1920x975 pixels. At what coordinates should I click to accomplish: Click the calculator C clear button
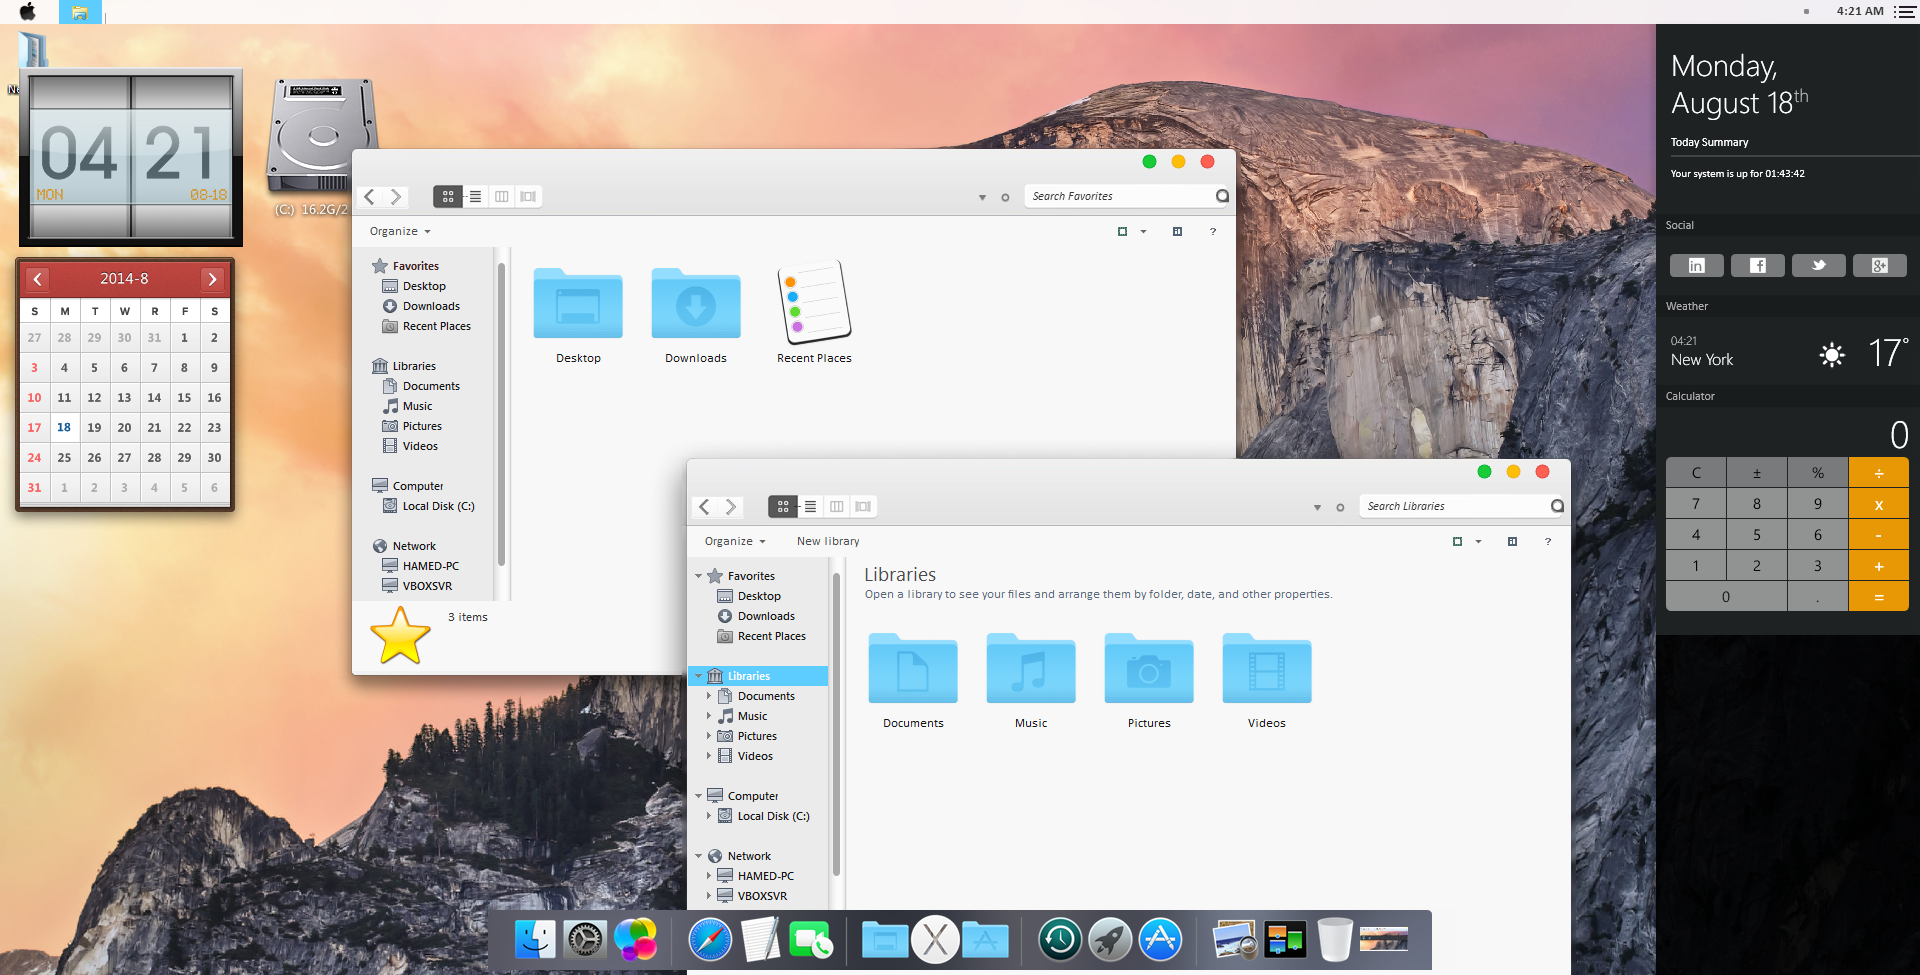(x=1696, y=472)
